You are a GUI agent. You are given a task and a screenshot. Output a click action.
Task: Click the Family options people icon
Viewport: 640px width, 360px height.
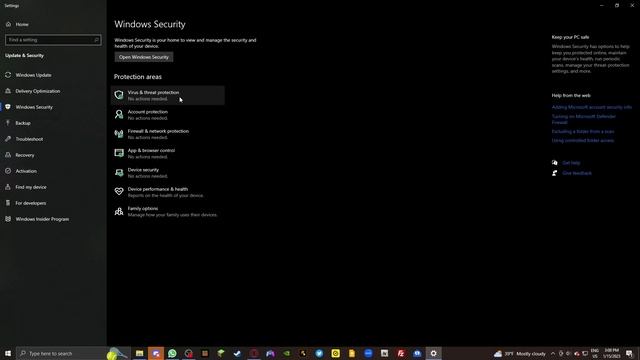(119, 211)
